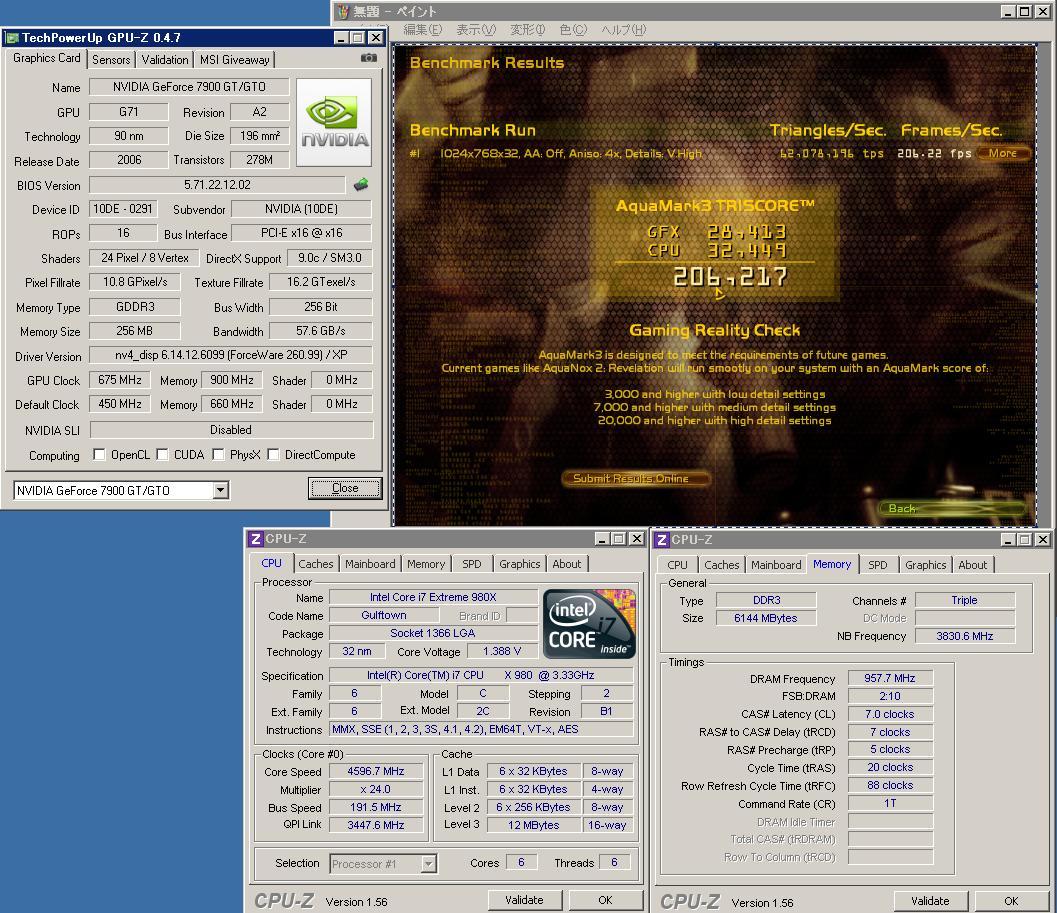Click the Intel Core i7 Extreme 980X name
Image resolution: width=1057 pixels, height=913 pixels.
pos(433,597)
